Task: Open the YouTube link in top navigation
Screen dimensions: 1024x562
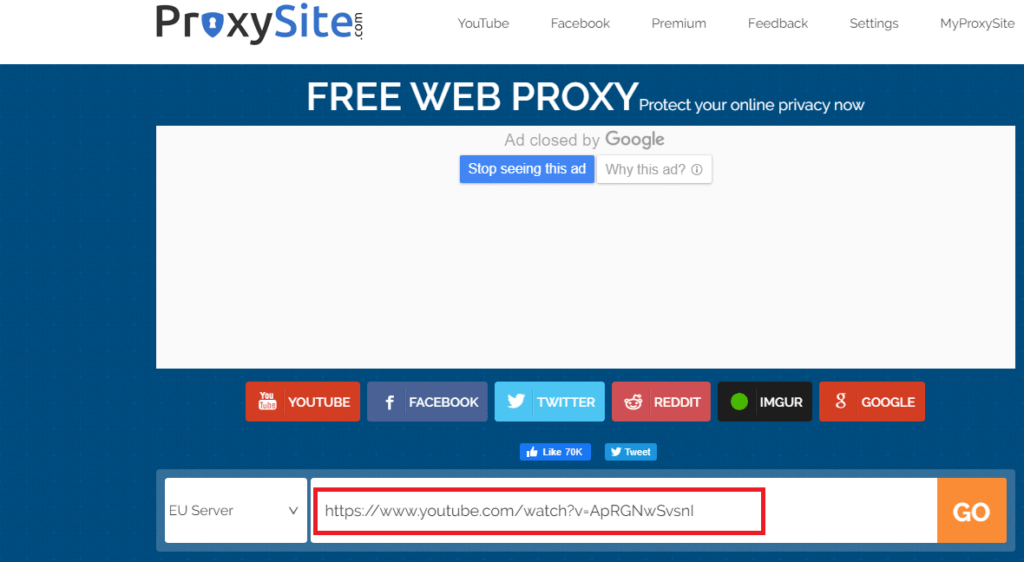Action: click(x=483, y=23)
